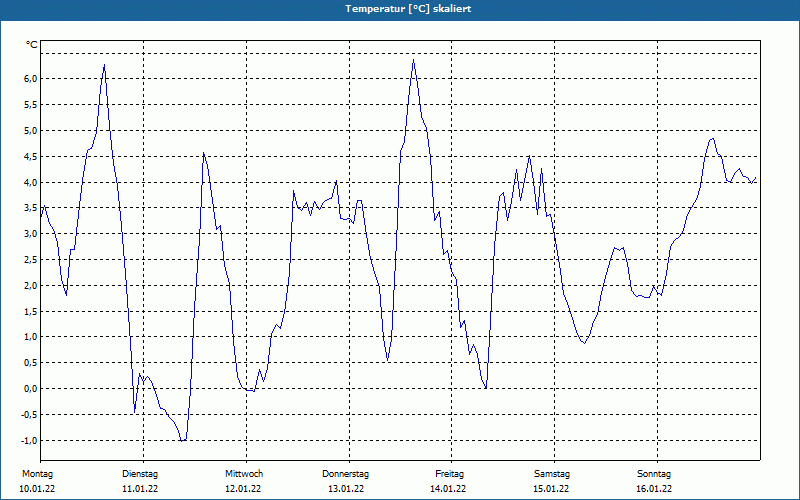Click the Thursday temperature peak, highest of the week

click(x=413, y=60)
